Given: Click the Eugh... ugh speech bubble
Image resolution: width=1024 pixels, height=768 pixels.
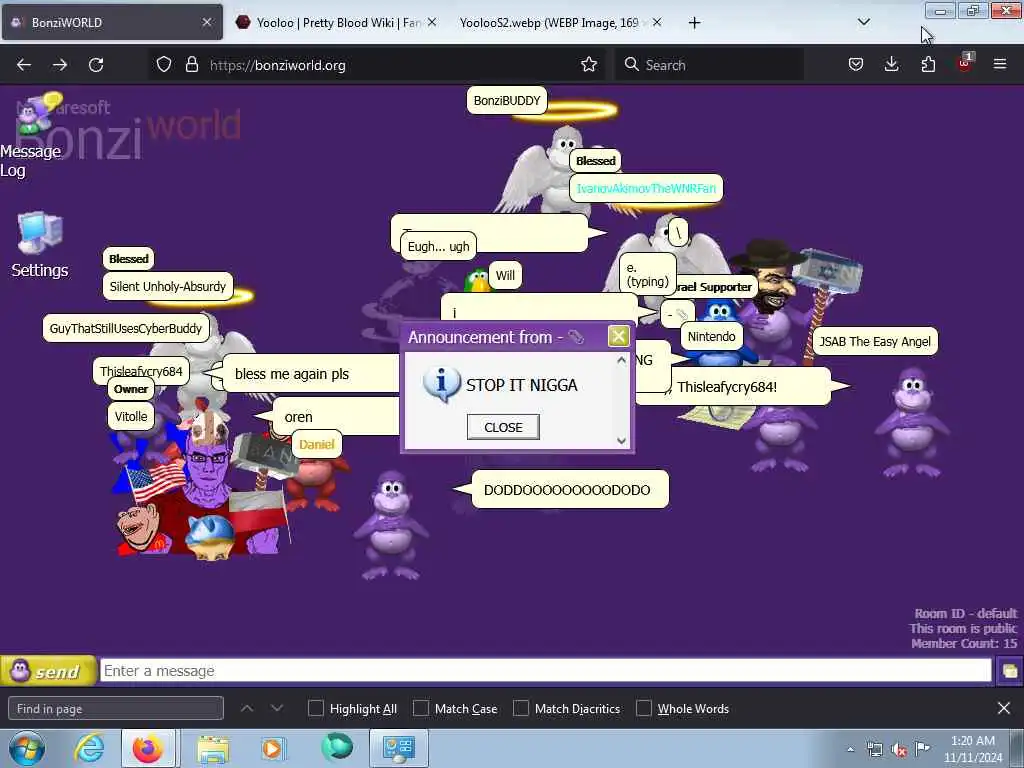Looking at the screenshot, I should pyautogui.click(x=438, y=246).
